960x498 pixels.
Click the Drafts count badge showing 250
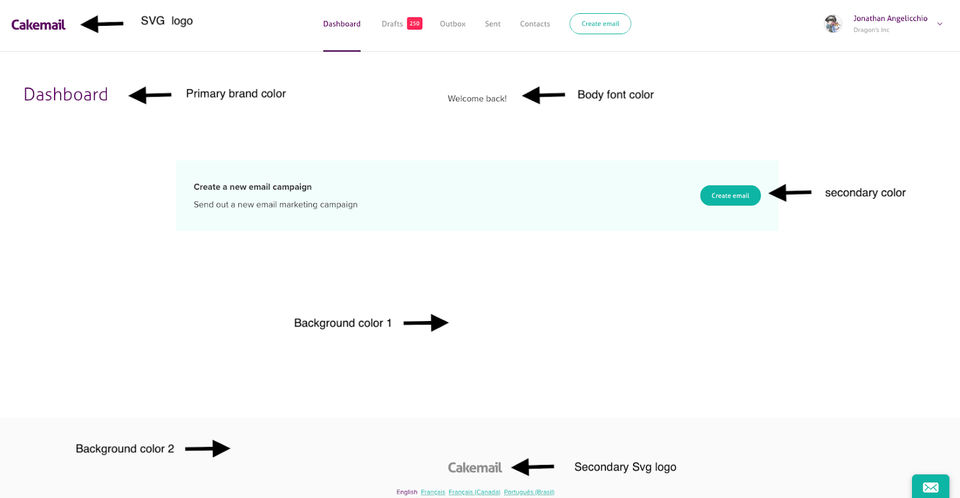coord(414,23)
